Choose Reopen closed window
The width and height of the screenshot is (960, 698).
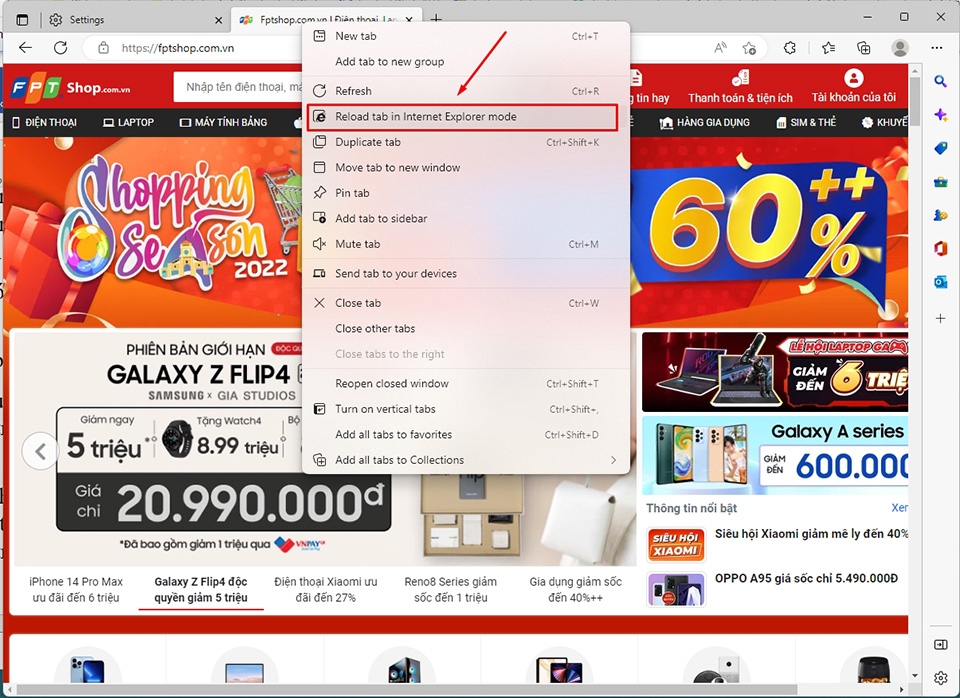coord(466,384)
